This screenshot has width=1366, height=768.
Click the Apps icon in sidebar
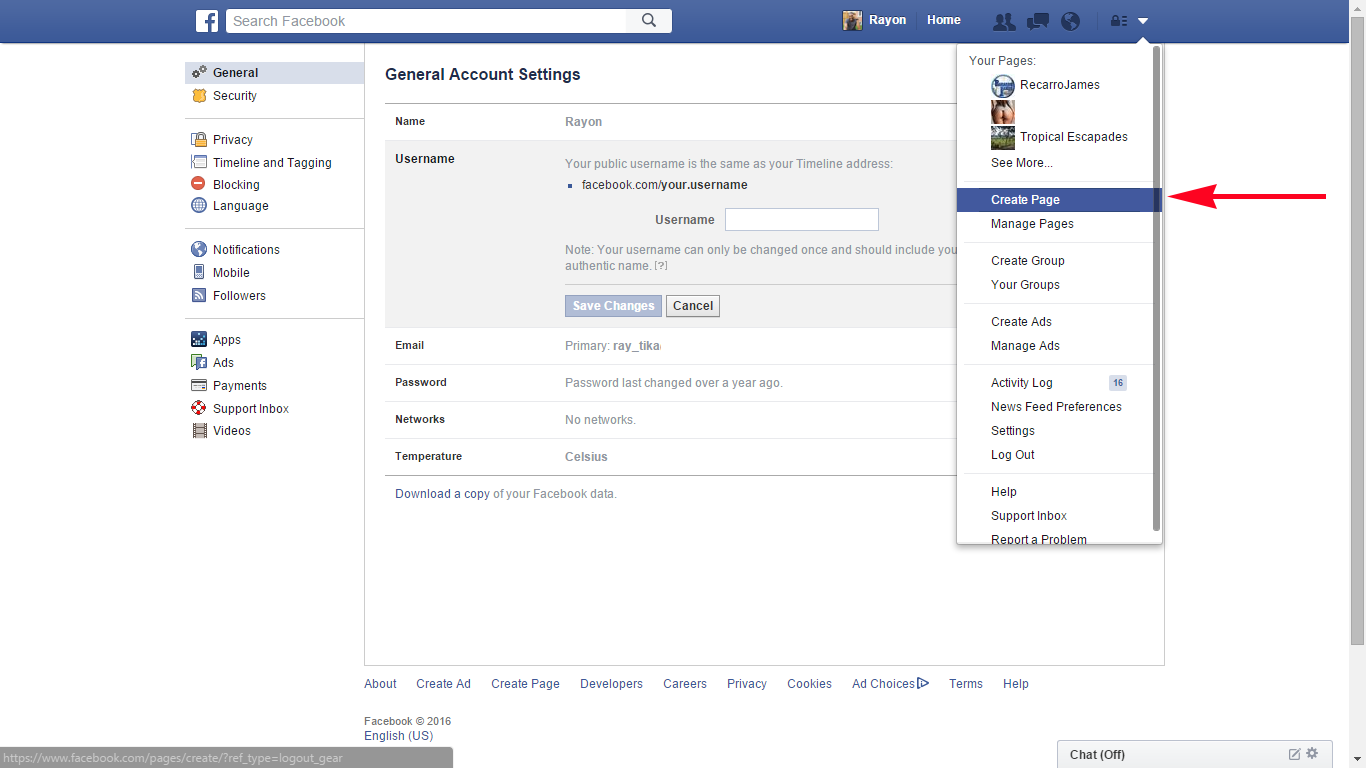199,340
